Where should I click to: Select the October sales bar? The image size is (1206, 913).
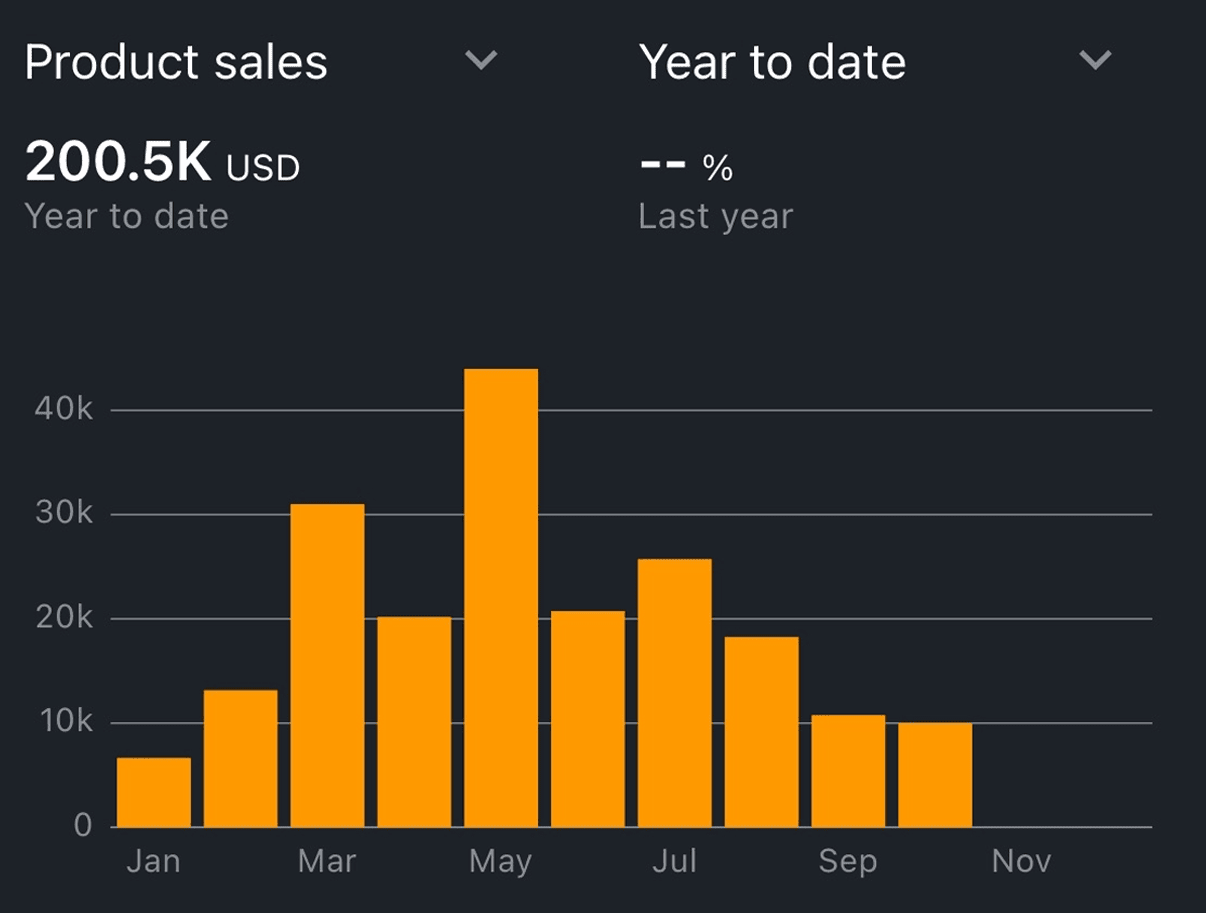pos(935,774)
